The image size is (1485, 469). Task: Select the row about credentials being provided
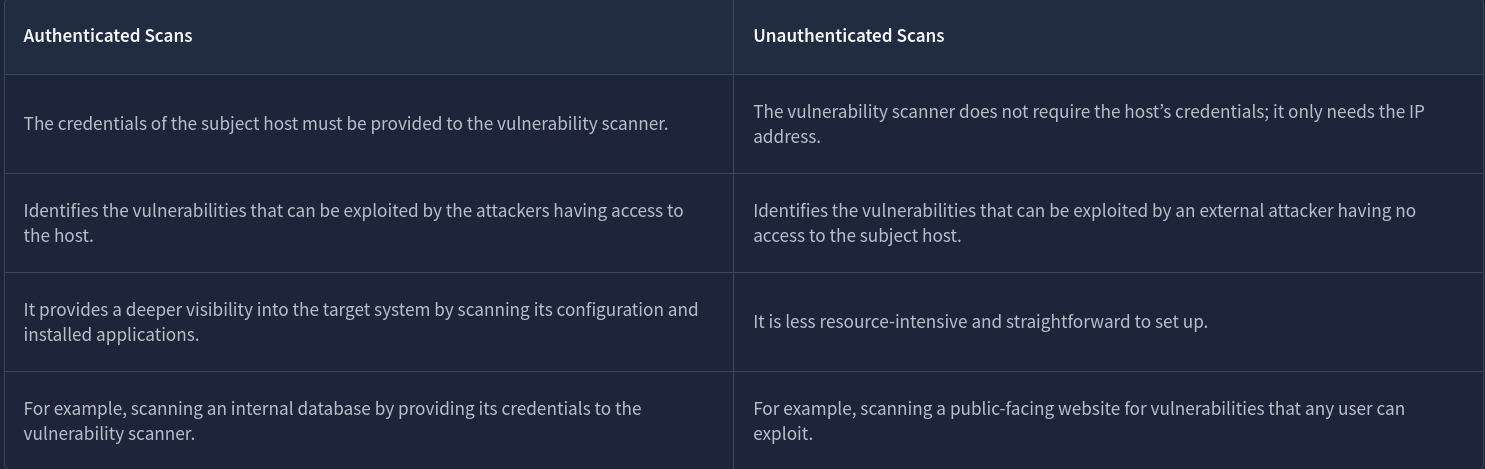(346, 124)
